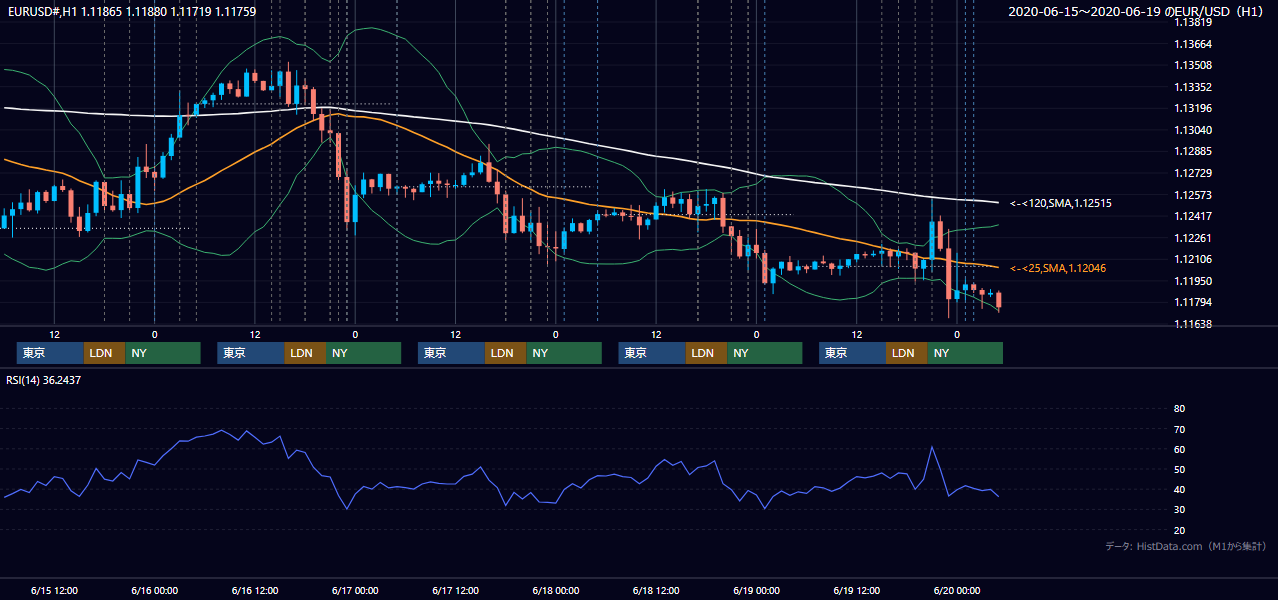The width and height of the screenshot is (1278, 600).
Task: Click price axis label 1.12106
Action: pyautogui.click(x=1193, y=259)
